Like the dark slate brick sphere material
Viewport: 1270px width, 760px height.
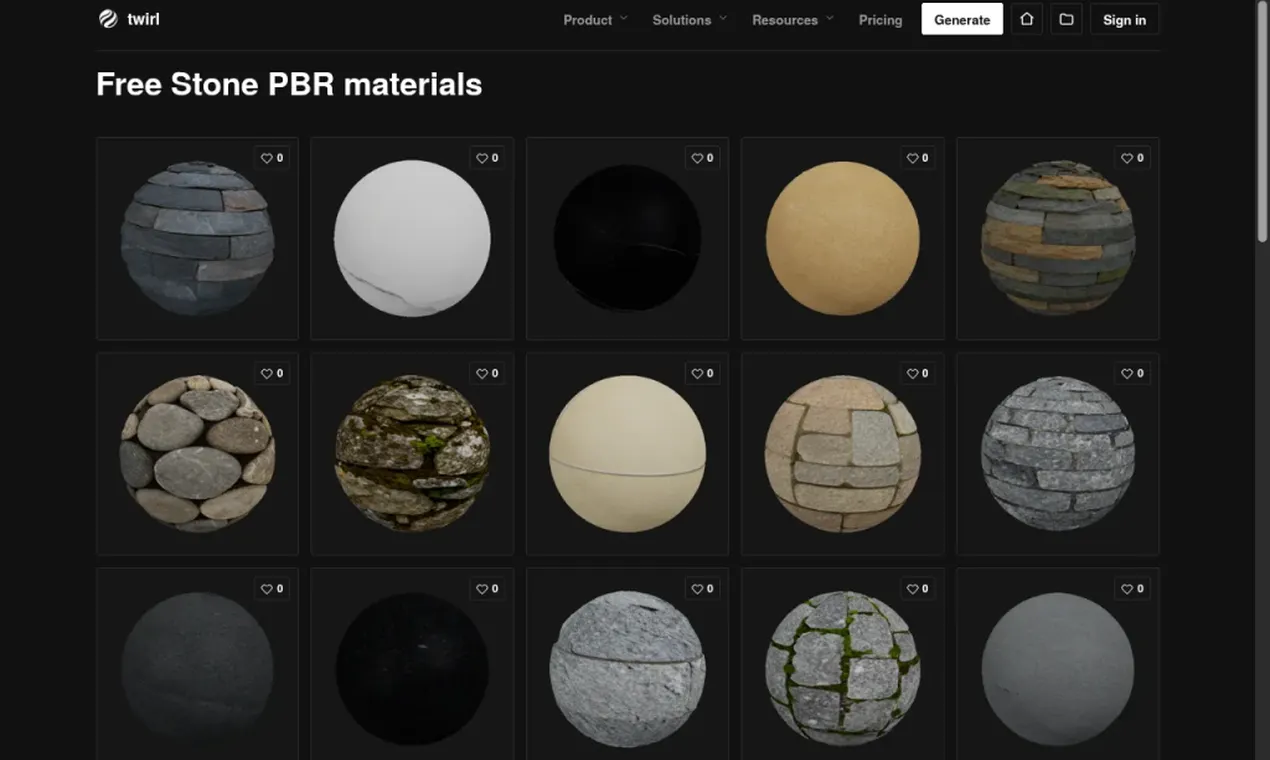point(272,158)
